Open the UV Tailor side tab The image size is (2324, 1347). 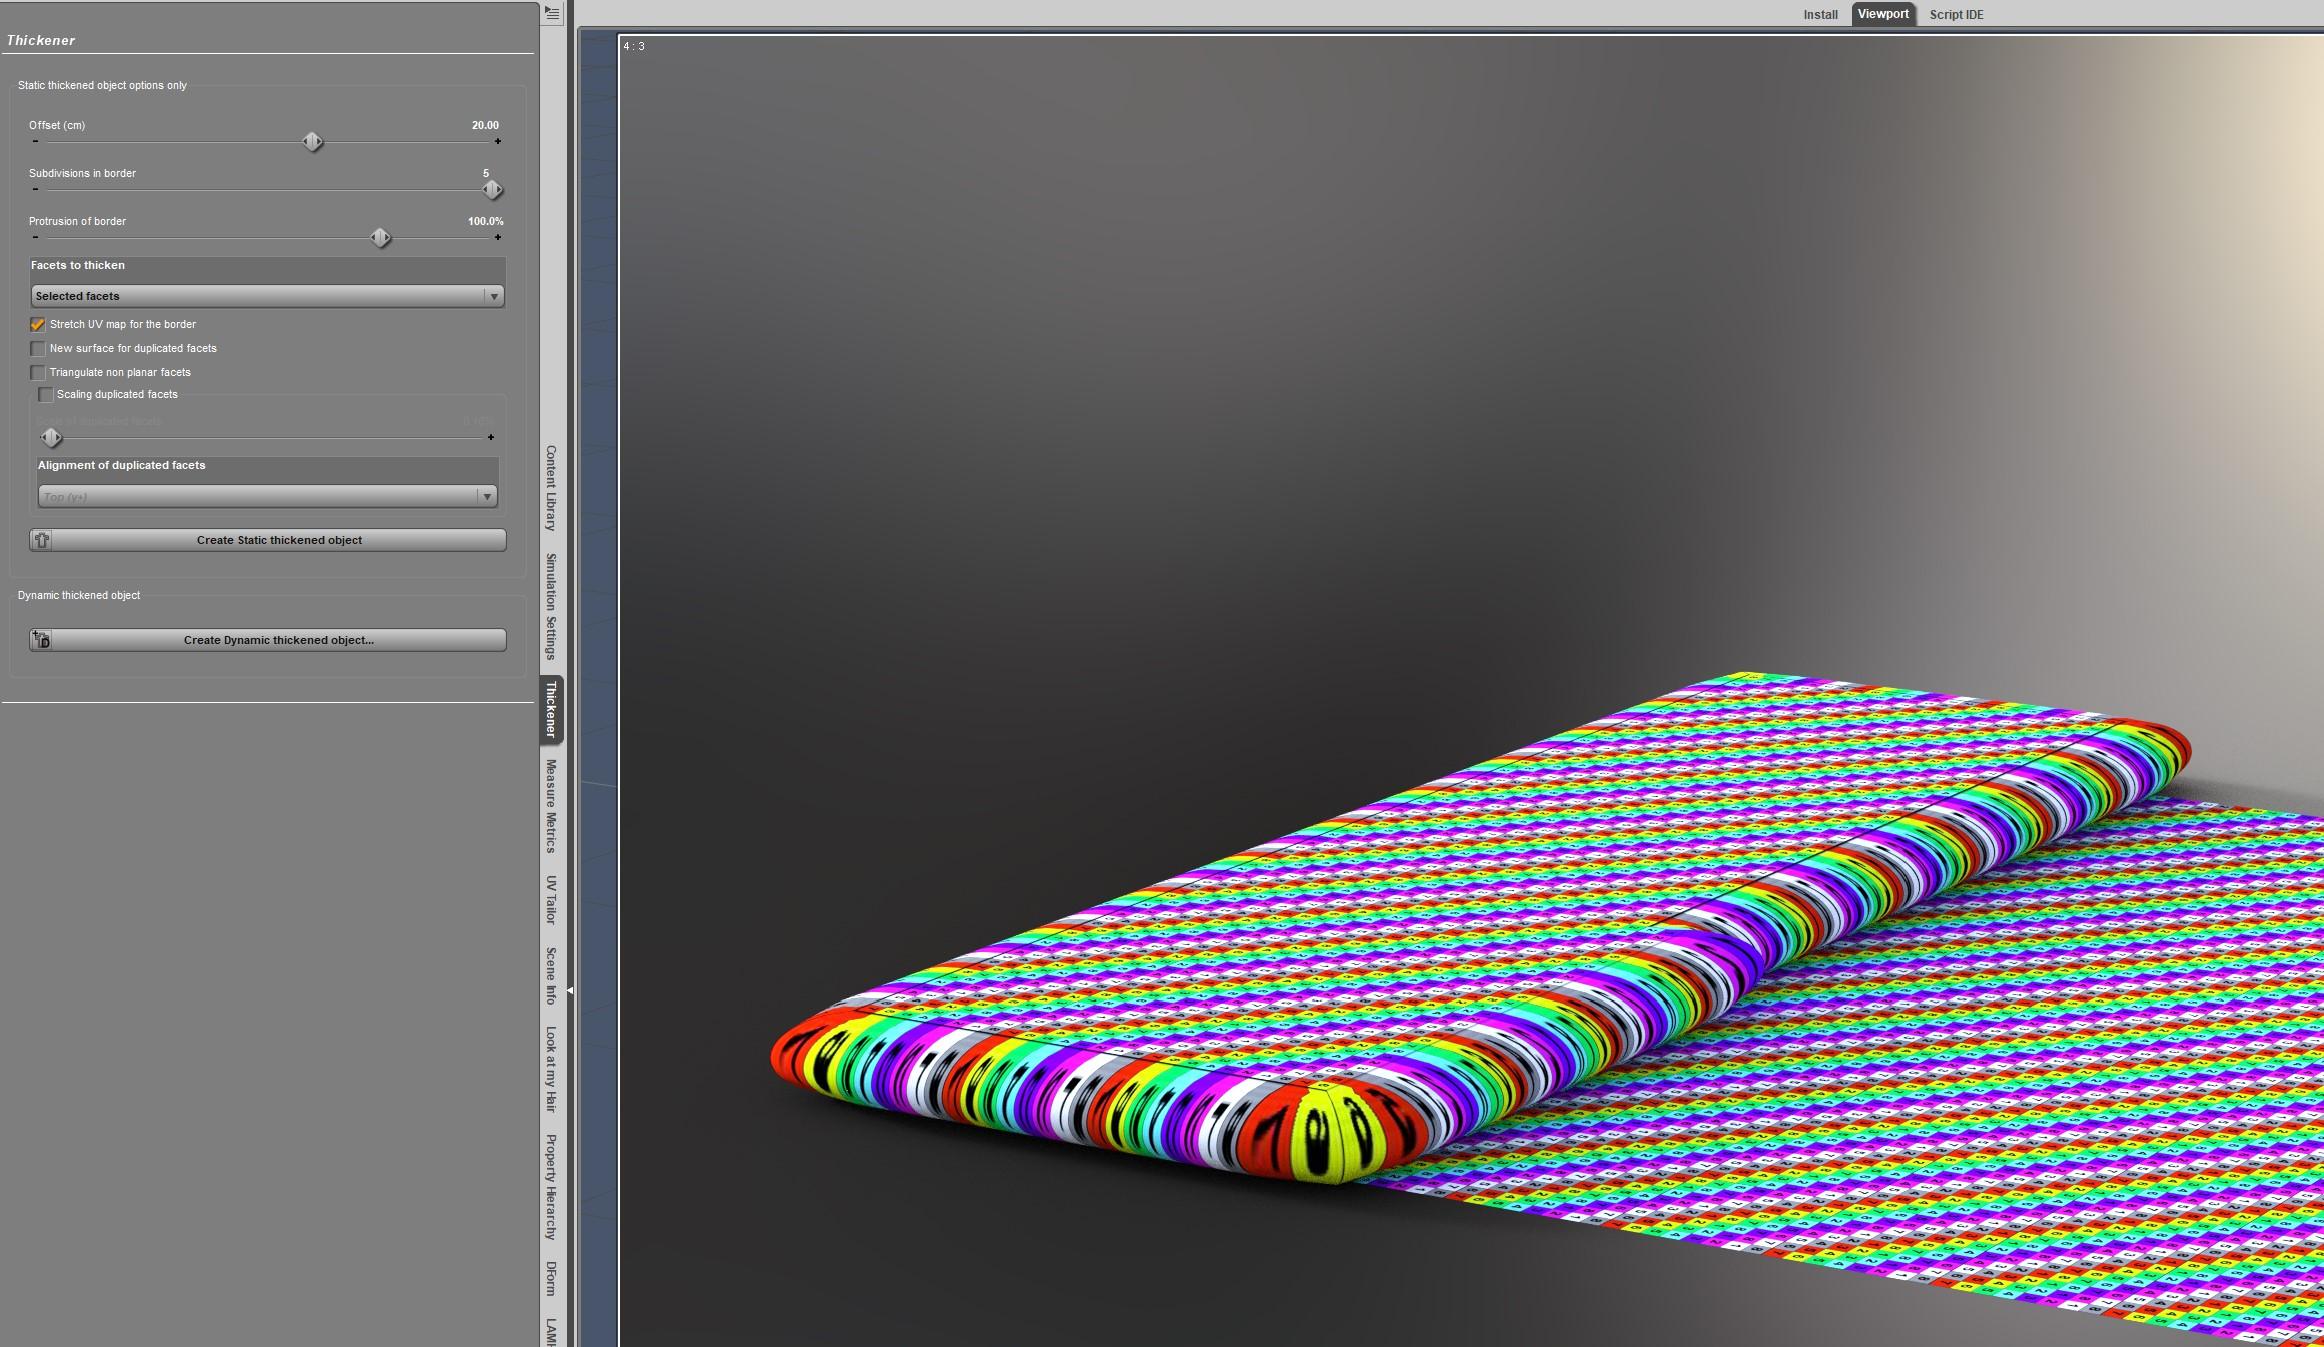(551, 900)
